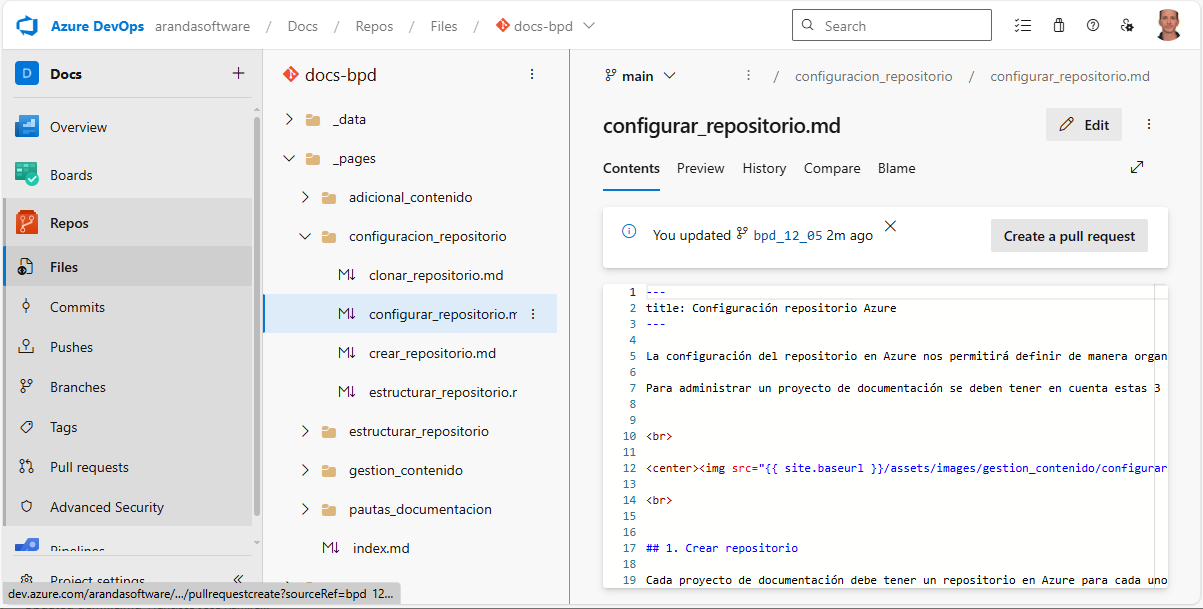
Task: Switch to the Preview tab
Action: point(700,168)
